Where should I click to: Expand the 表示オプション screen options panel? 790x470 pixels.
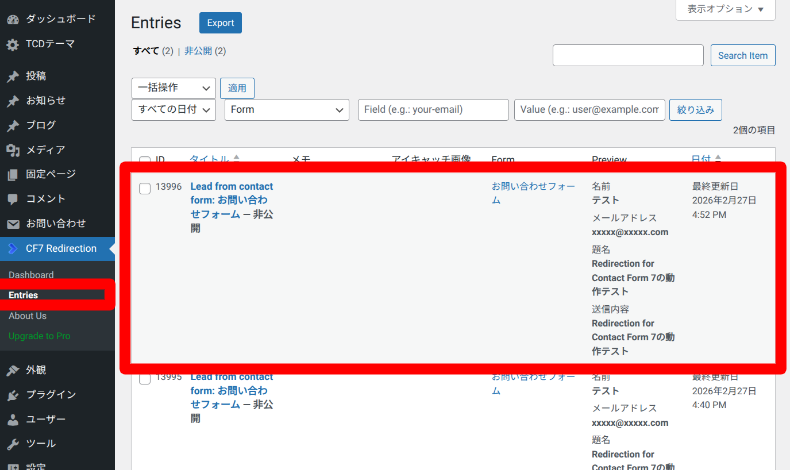pyautogui.click(x=726, y=9)
